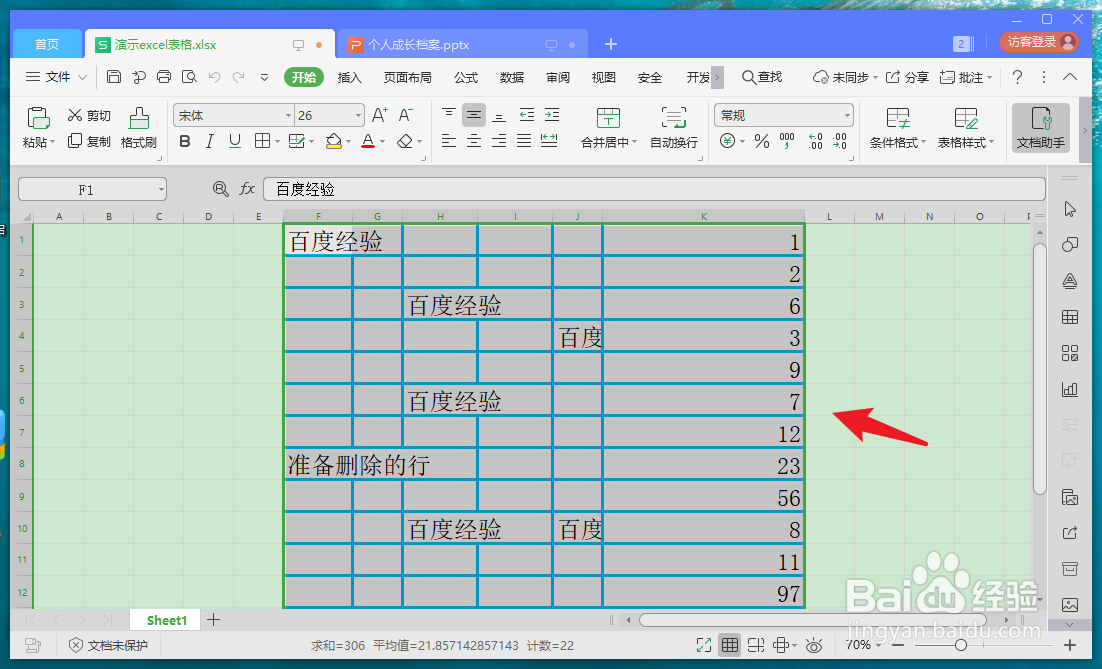Click the Save icon in quick toolbar
Screen dimensions: 1102x669
(114, 77)
